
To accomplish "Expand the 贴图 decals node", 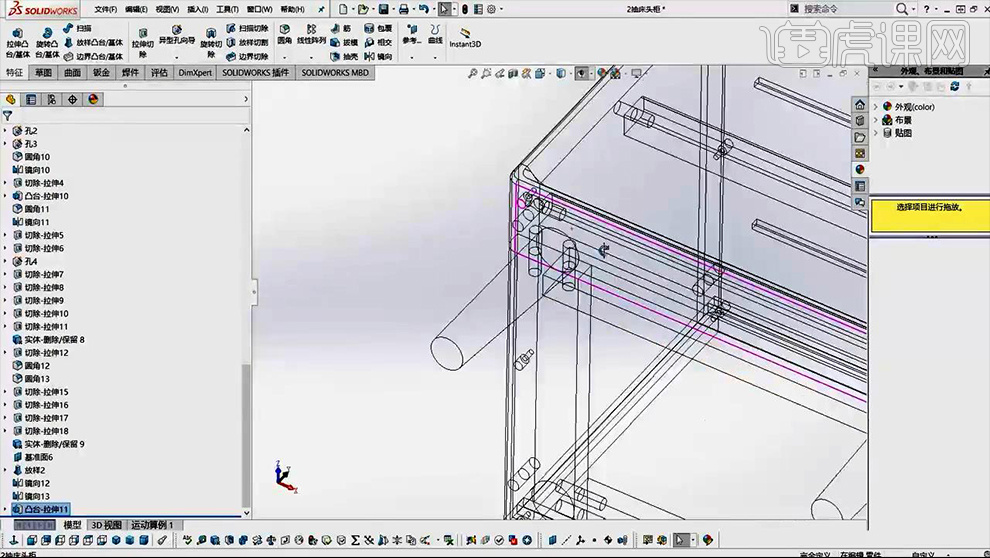I will [x=876, y=133].
